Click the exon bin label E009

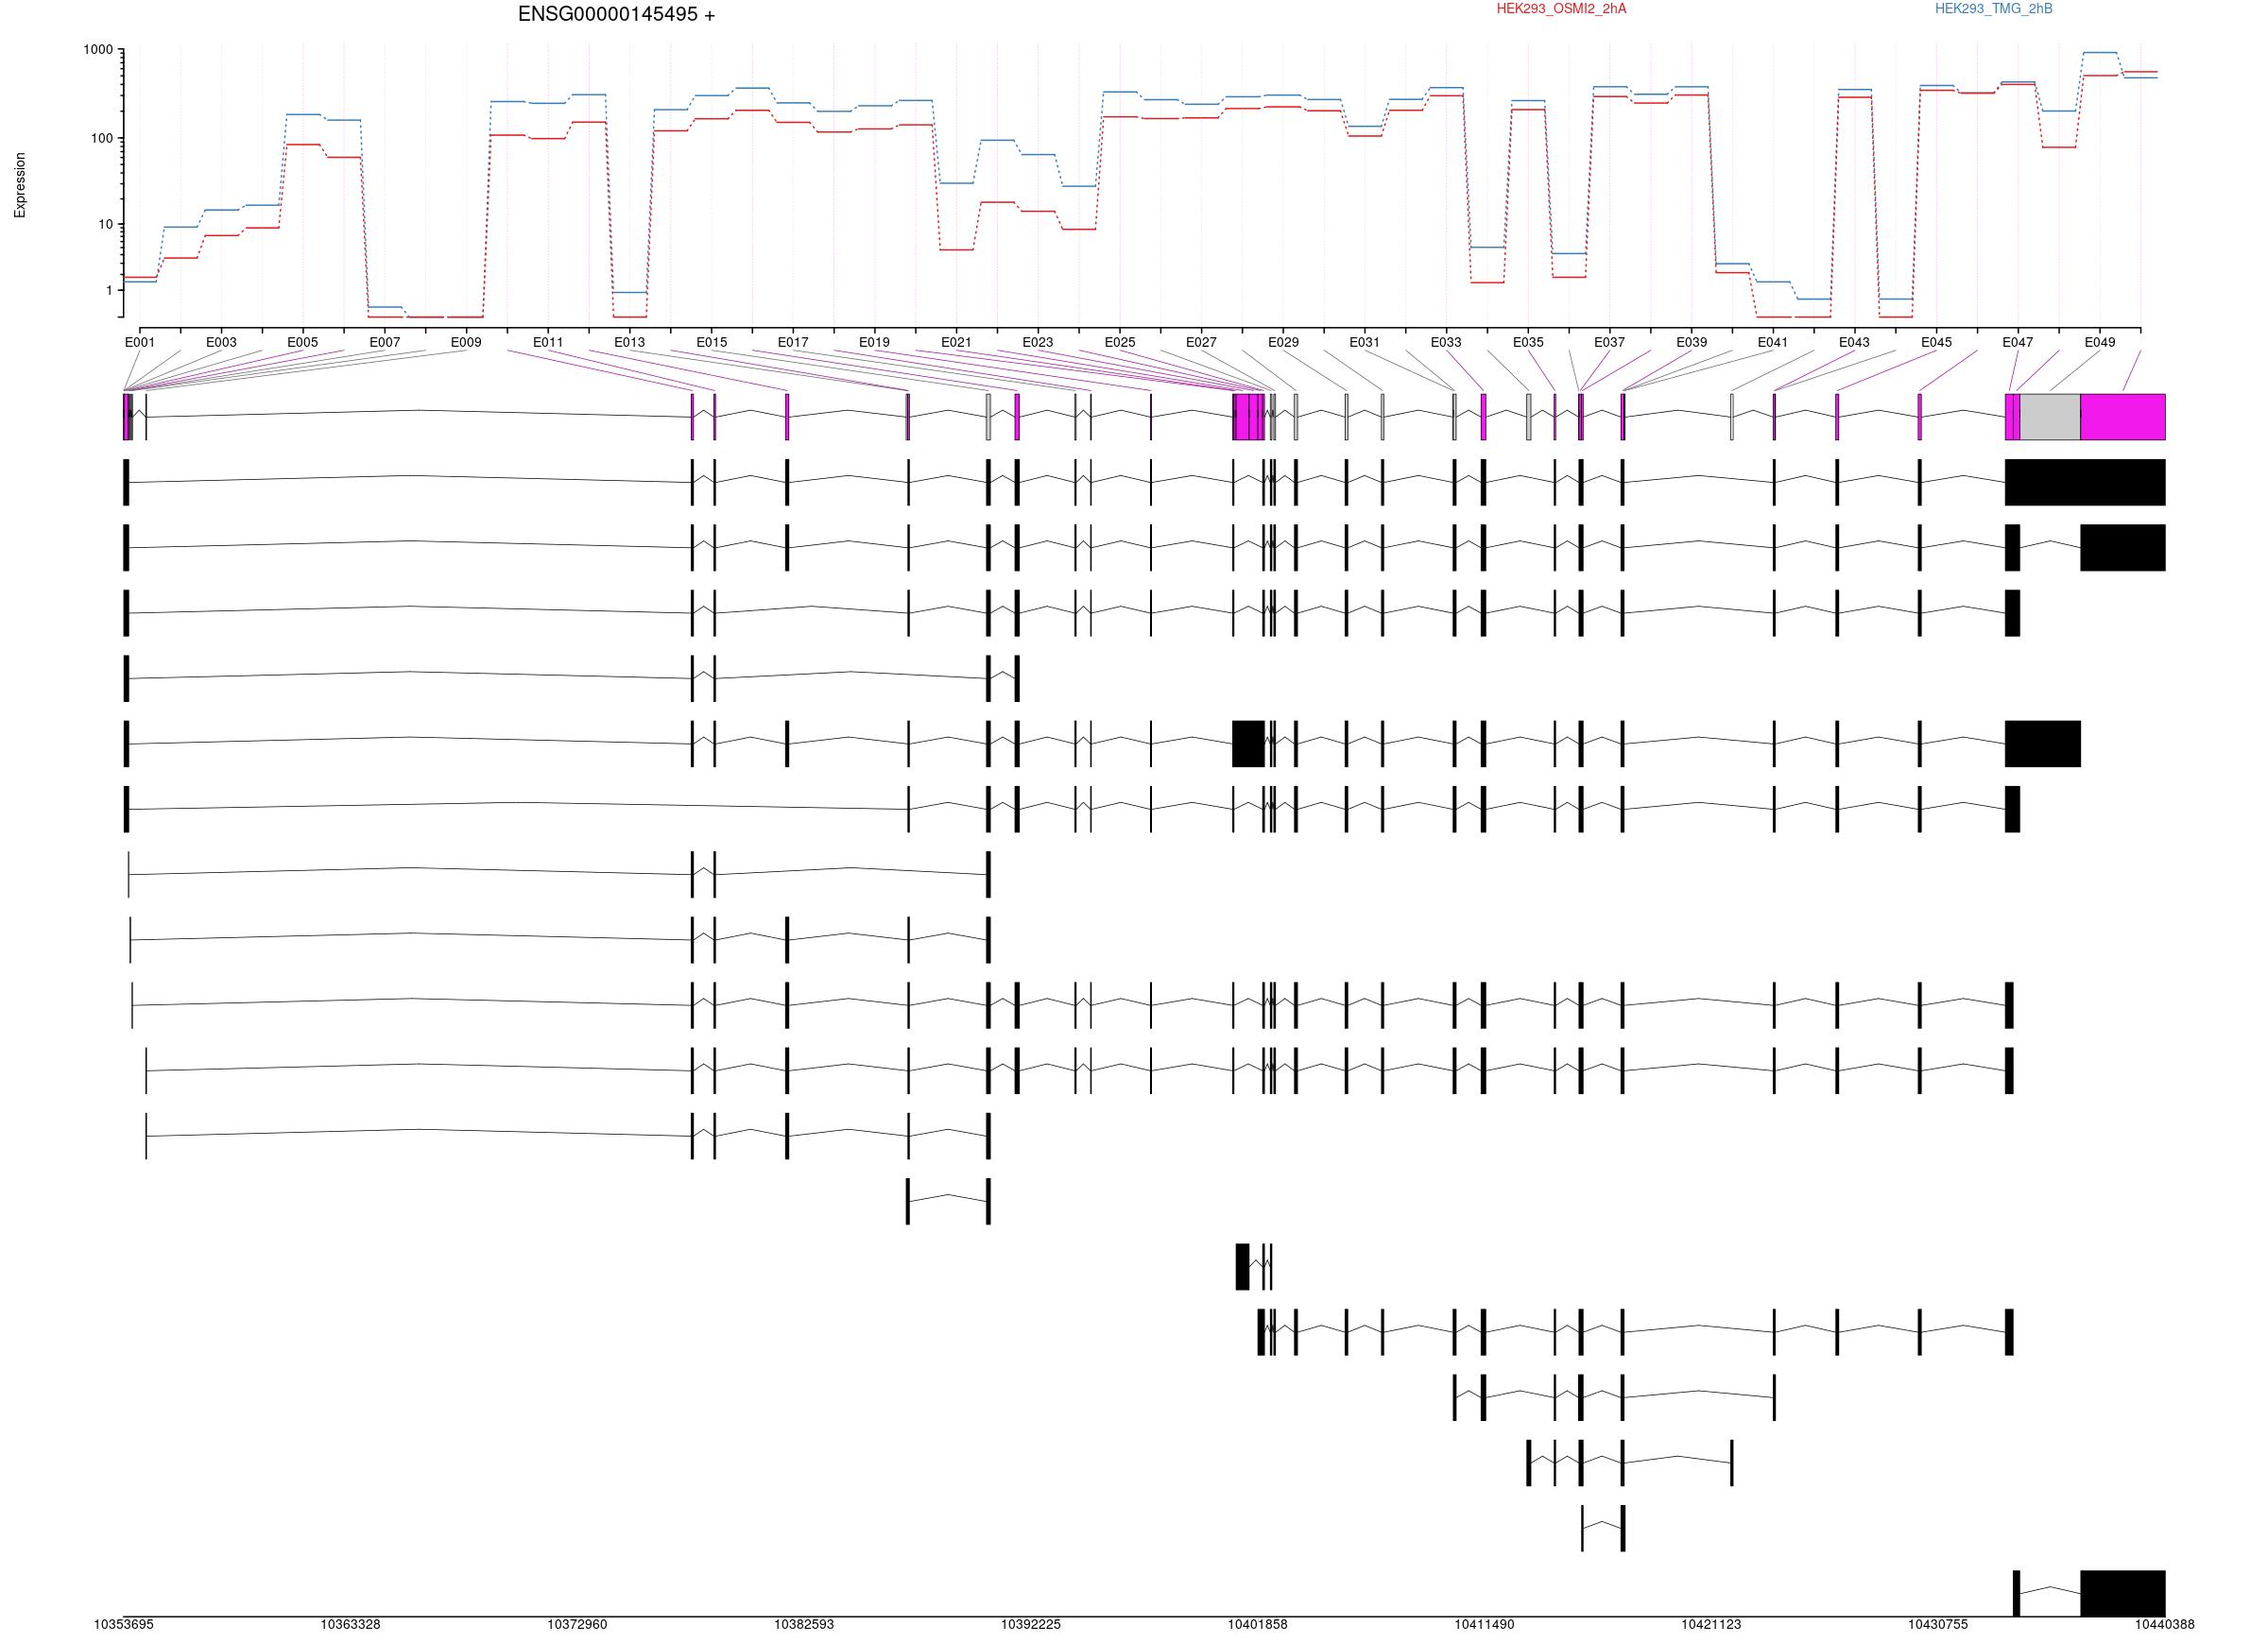click(466, 342)
